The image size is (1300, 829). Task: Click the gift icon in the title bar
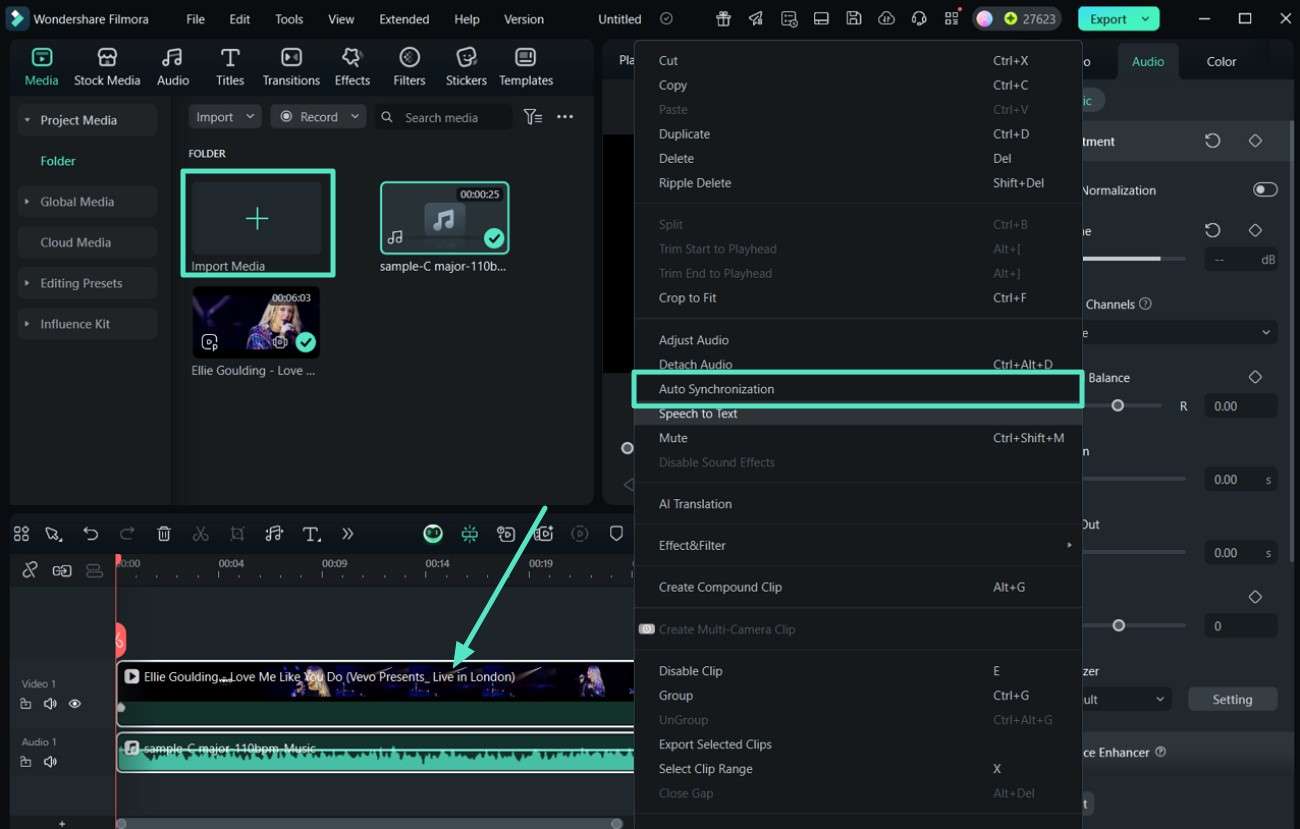click(723, 19)
